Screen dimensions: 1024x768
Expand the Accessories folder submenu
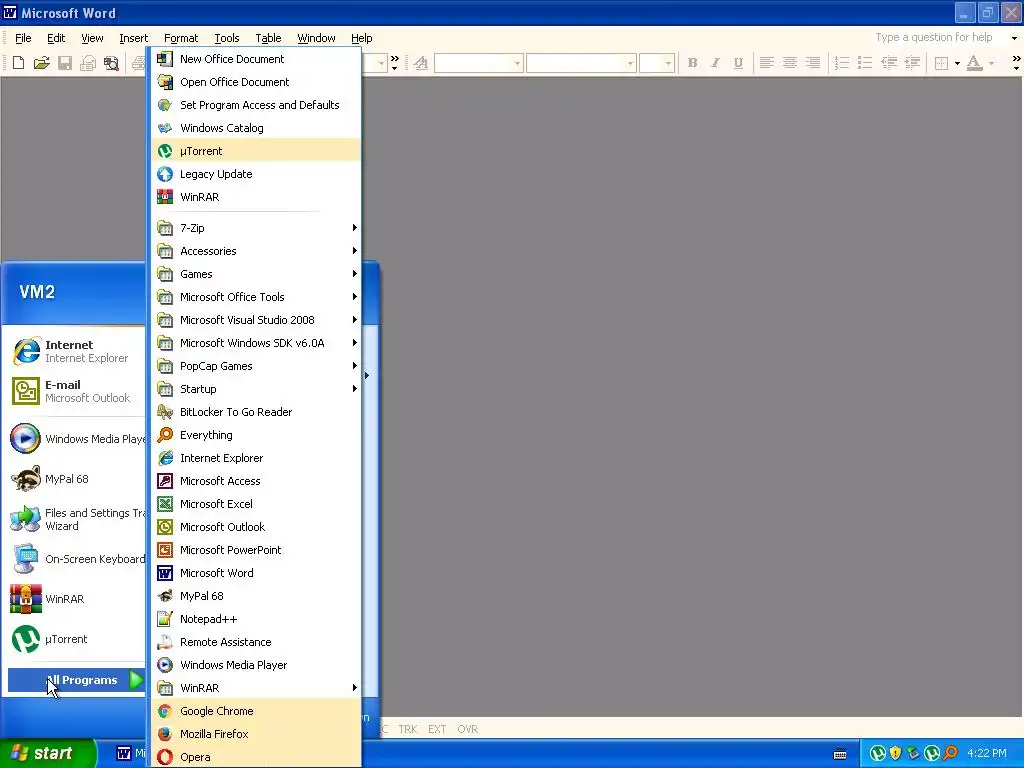click(x=256, y=251)
